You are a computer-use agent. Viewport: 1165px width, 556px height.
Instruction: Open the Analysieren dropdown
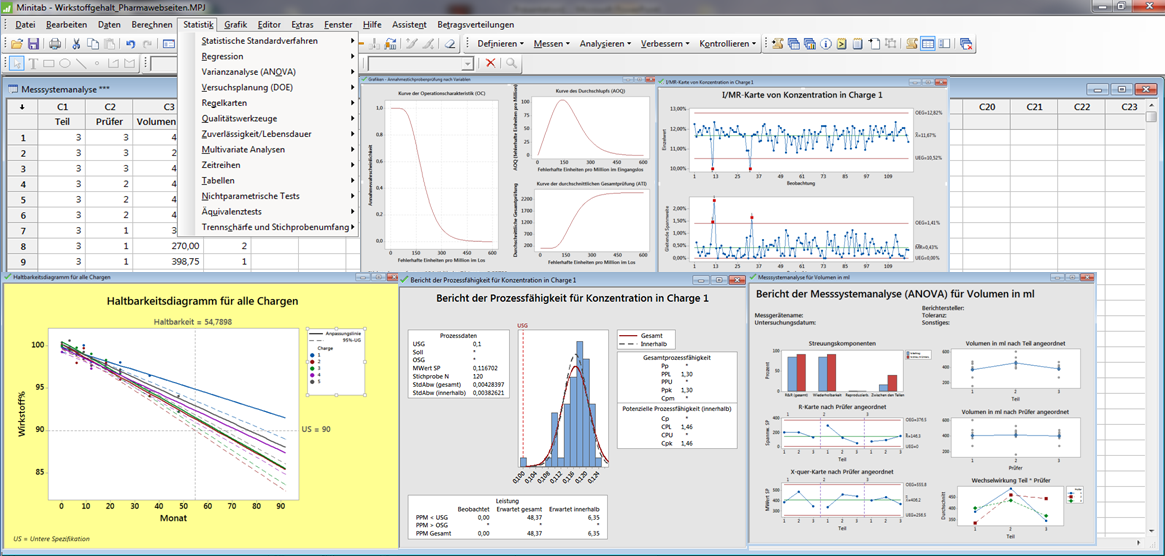605,43
